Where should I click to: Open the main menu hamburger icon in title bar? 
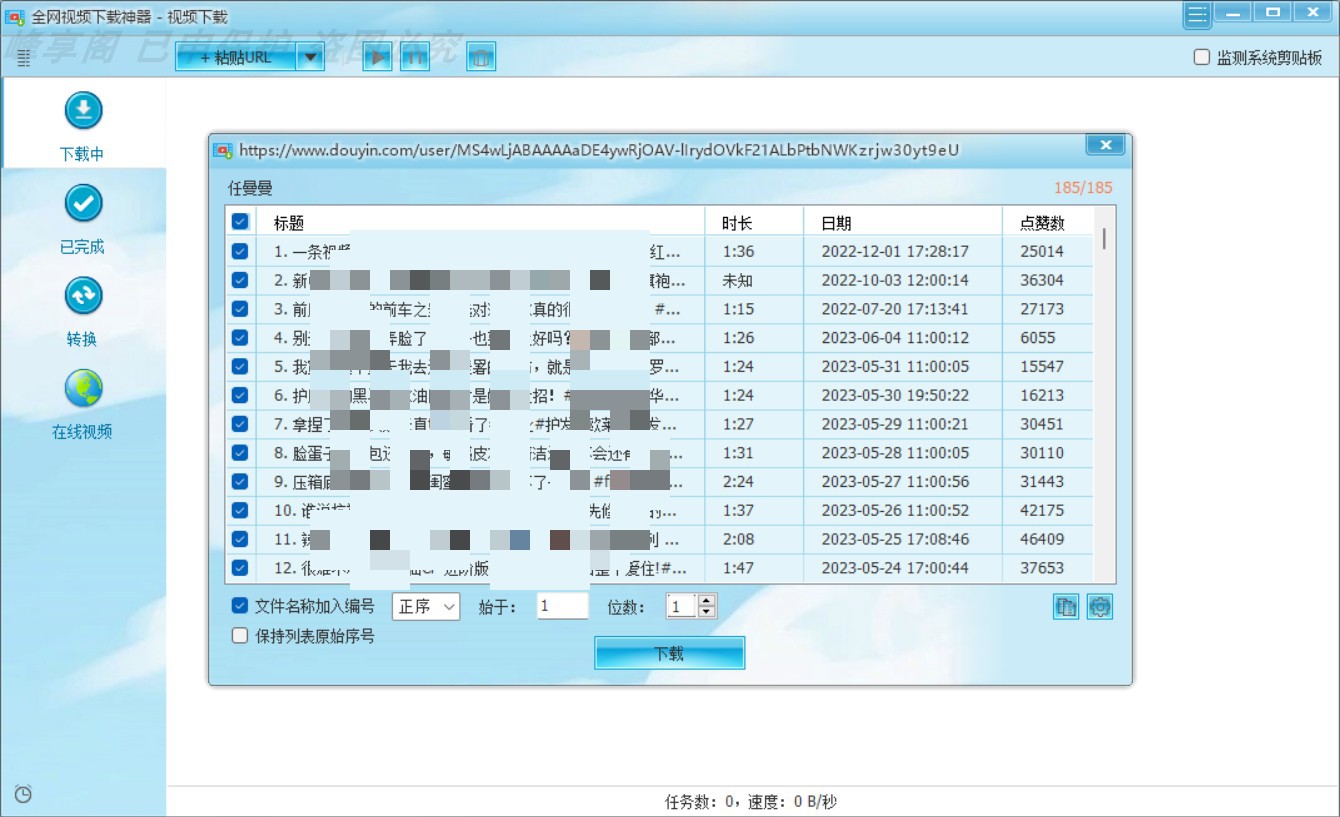pyautogui.click(x=1197, y=14)
